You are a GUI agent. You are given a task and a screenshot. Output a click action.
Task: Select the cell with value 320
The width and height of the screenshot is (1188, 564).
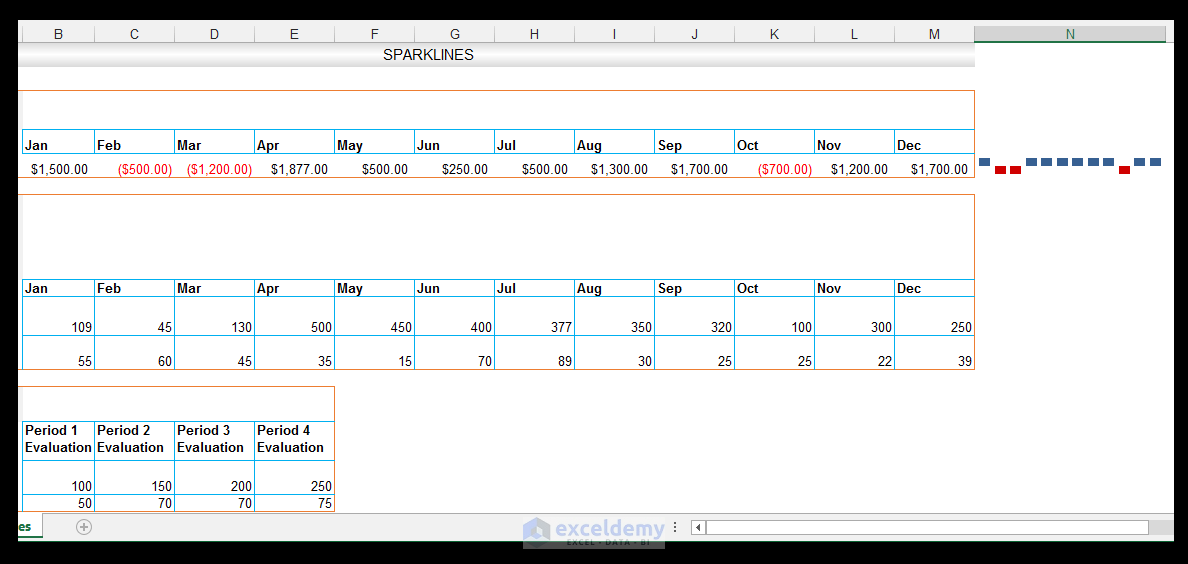point(694,316)
